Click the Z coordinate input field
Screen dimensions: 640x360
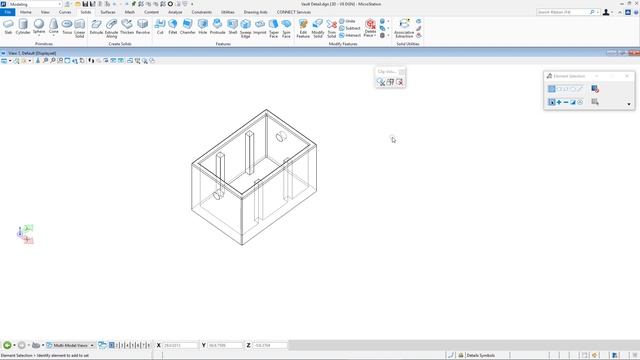(x=270, y=345)
